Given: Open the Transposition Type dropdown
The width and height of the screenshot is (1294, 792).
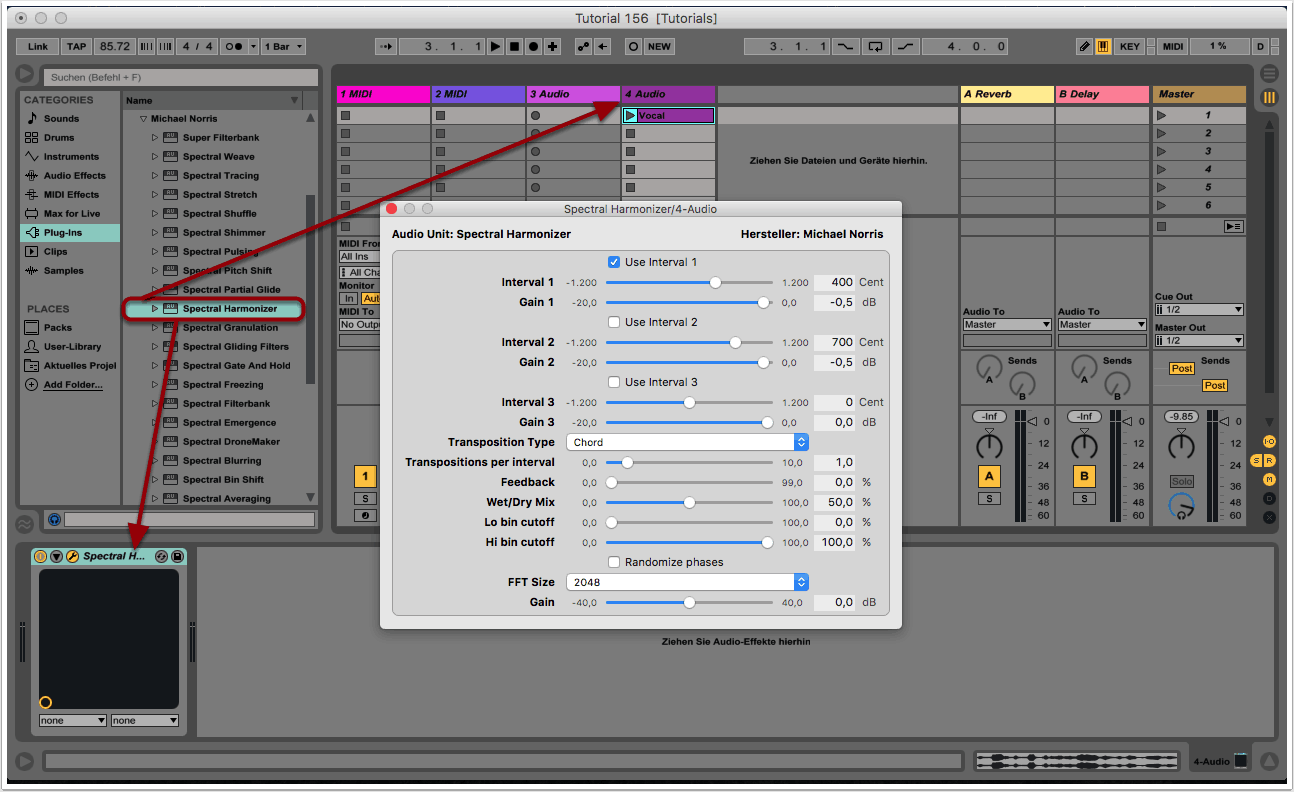Looking at the screenshot, I should tap(687, 442).
